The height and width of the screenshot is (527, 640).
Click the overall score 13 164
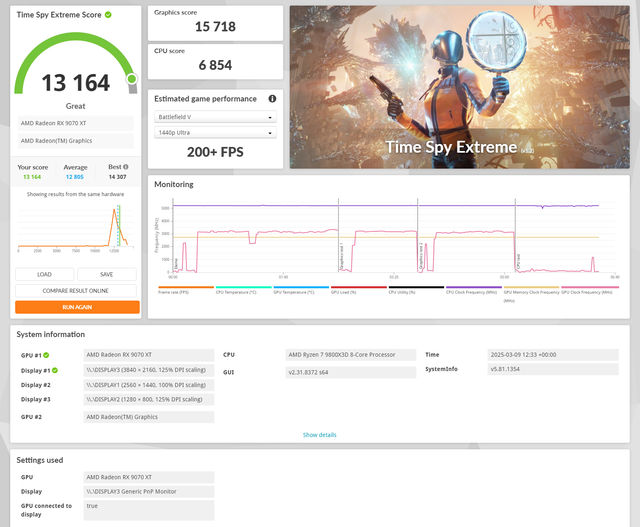(76, 83)
